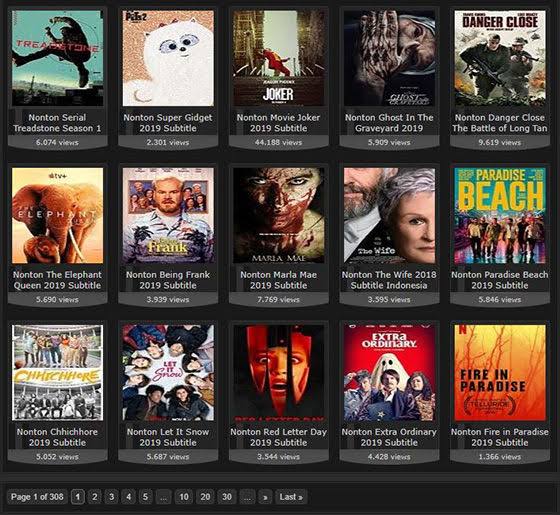Open the Fire in Paradise poster

coord(500,372)
